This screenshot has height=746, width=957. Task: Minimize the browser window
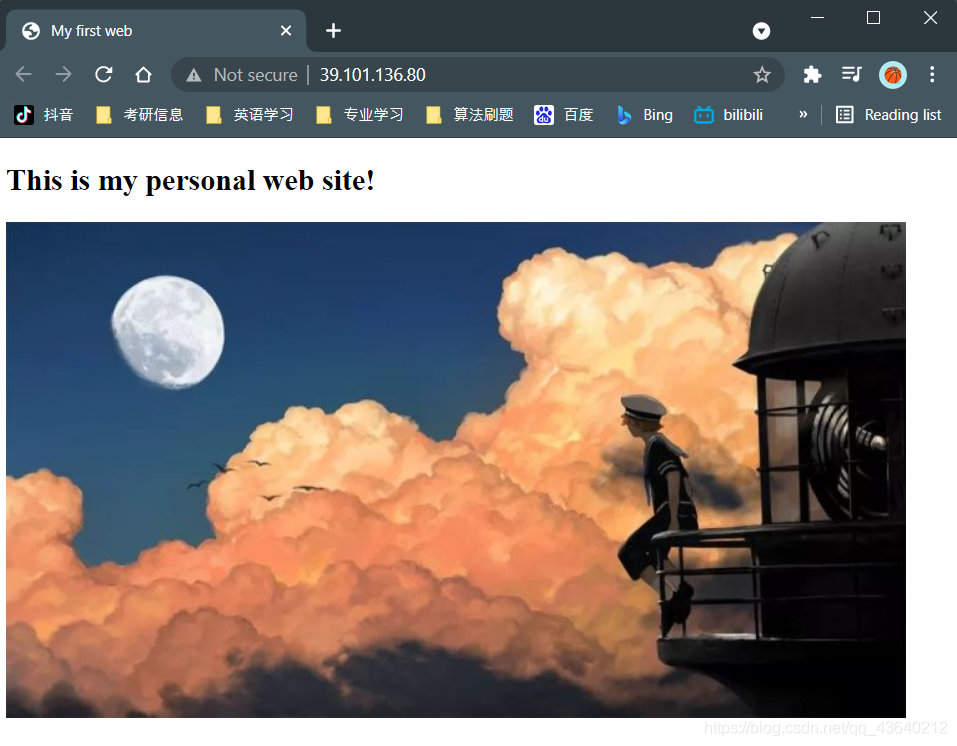pos(817,18)
